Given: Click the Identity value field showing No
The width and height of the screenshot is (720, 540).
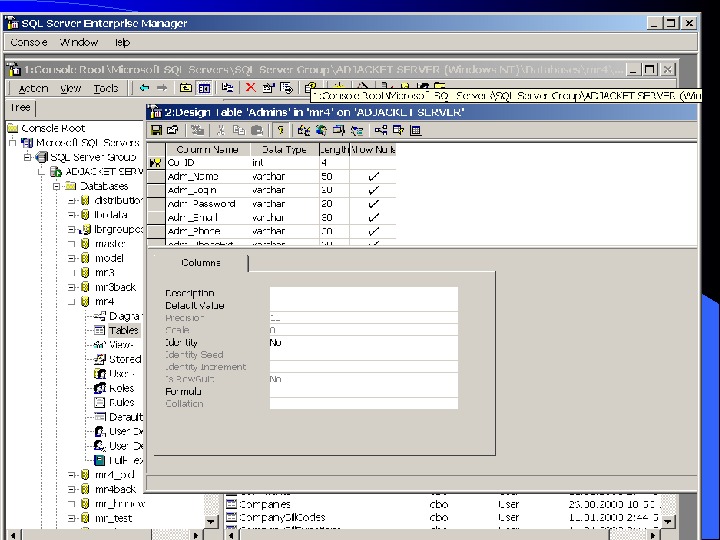Looking at the screenshot, I should [x=364, y=342].
